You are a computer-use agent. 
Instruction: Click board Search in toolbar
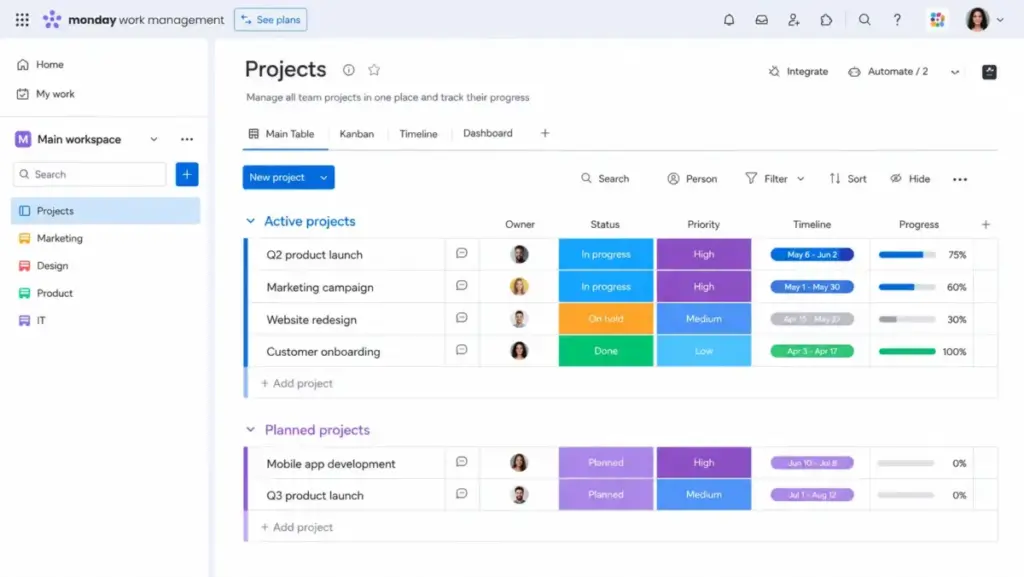pos(605,179)
